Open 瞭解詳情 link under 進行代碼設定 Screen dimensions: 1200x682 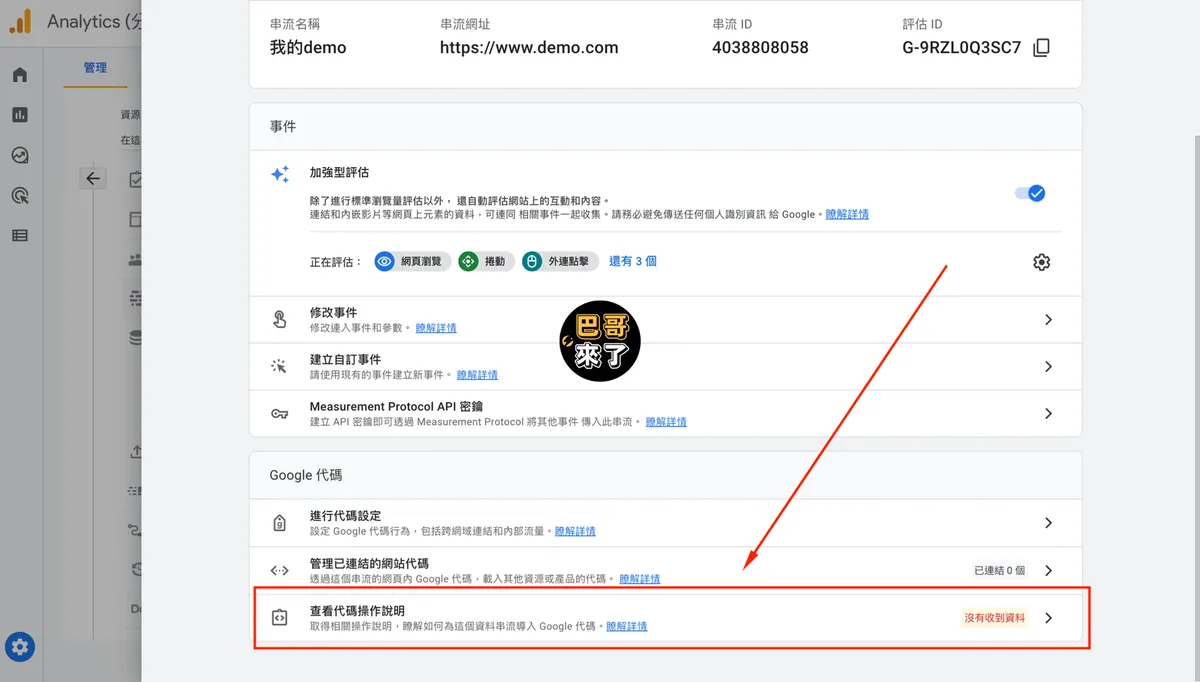tap(575, 531)
